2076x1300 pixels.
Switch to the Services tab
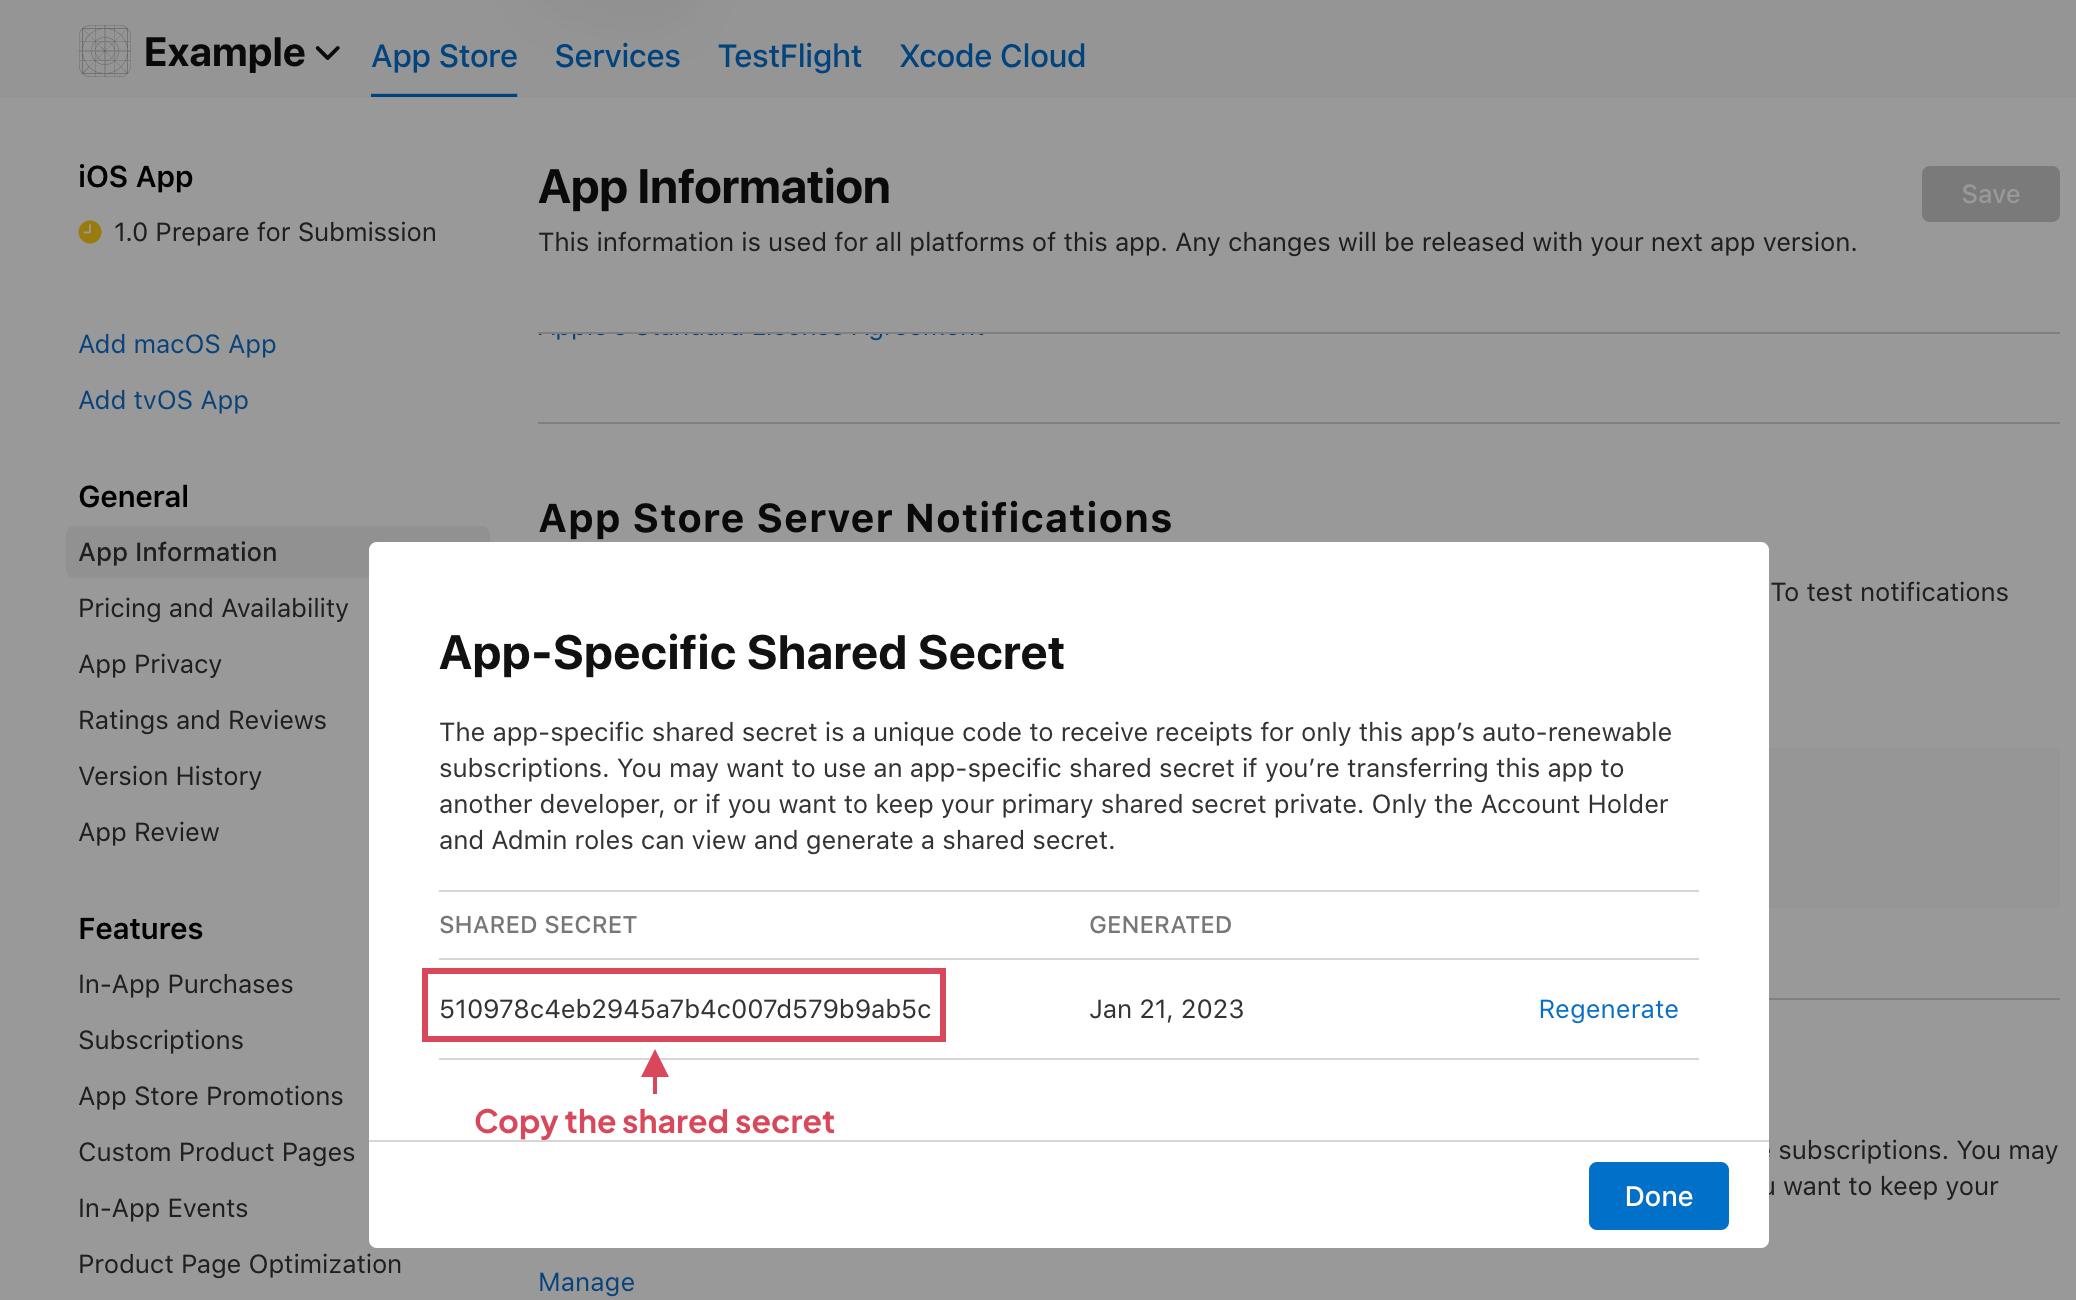(x=617, y=56)
